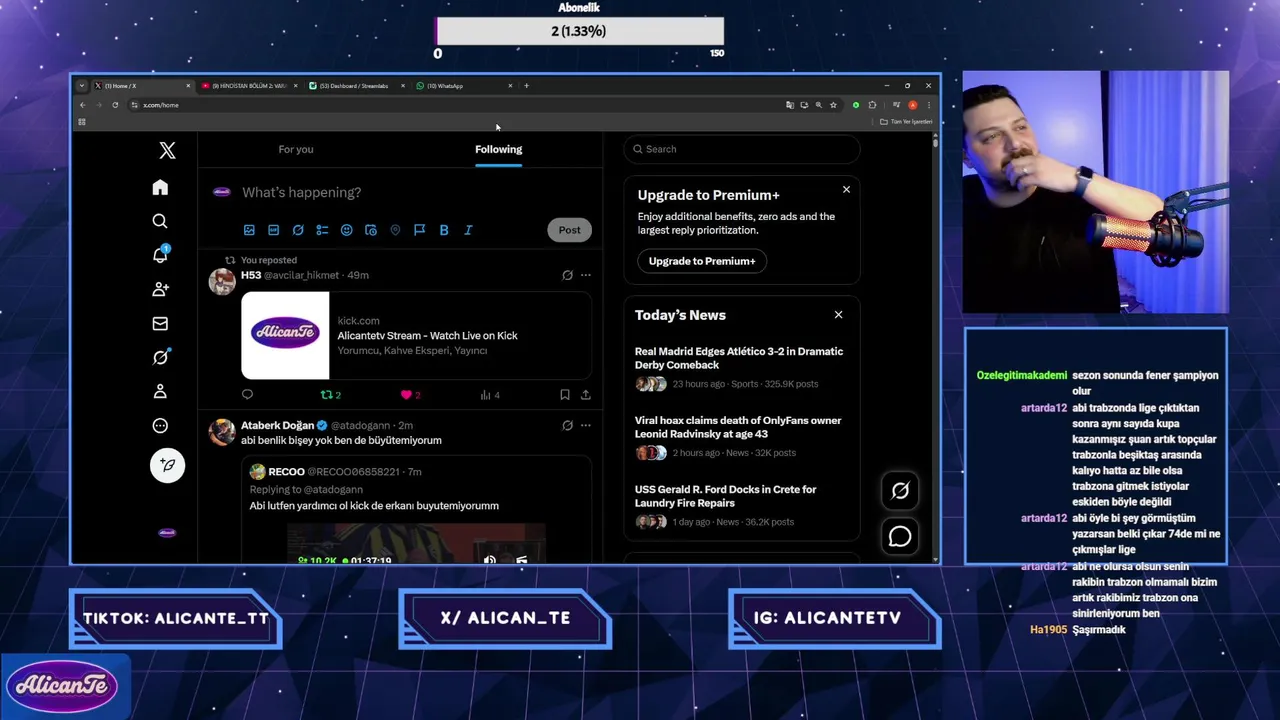The image size is (1280, 720).
Task: Switch to the Dashboard / Streamlabs tab
Action: [356, 86]
